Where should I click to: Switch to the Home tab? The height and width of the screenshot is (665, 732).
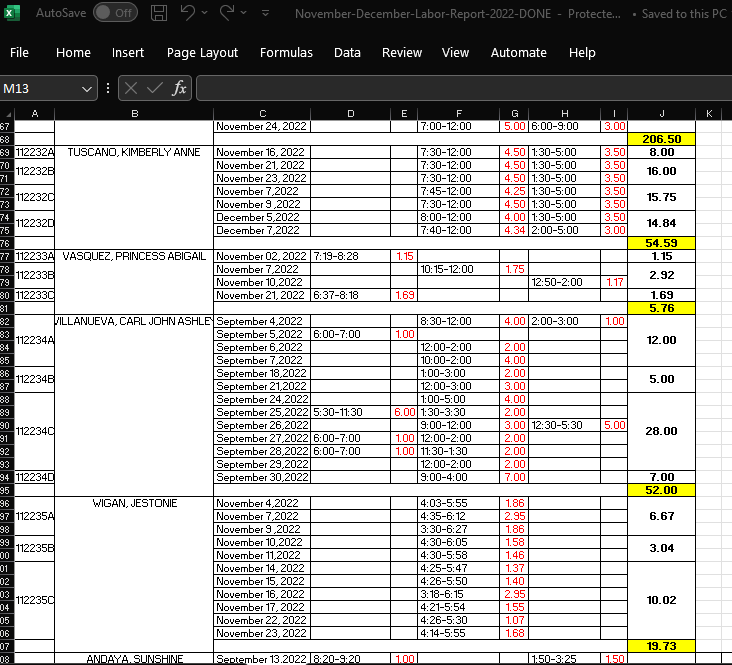(x=73, y=52)
